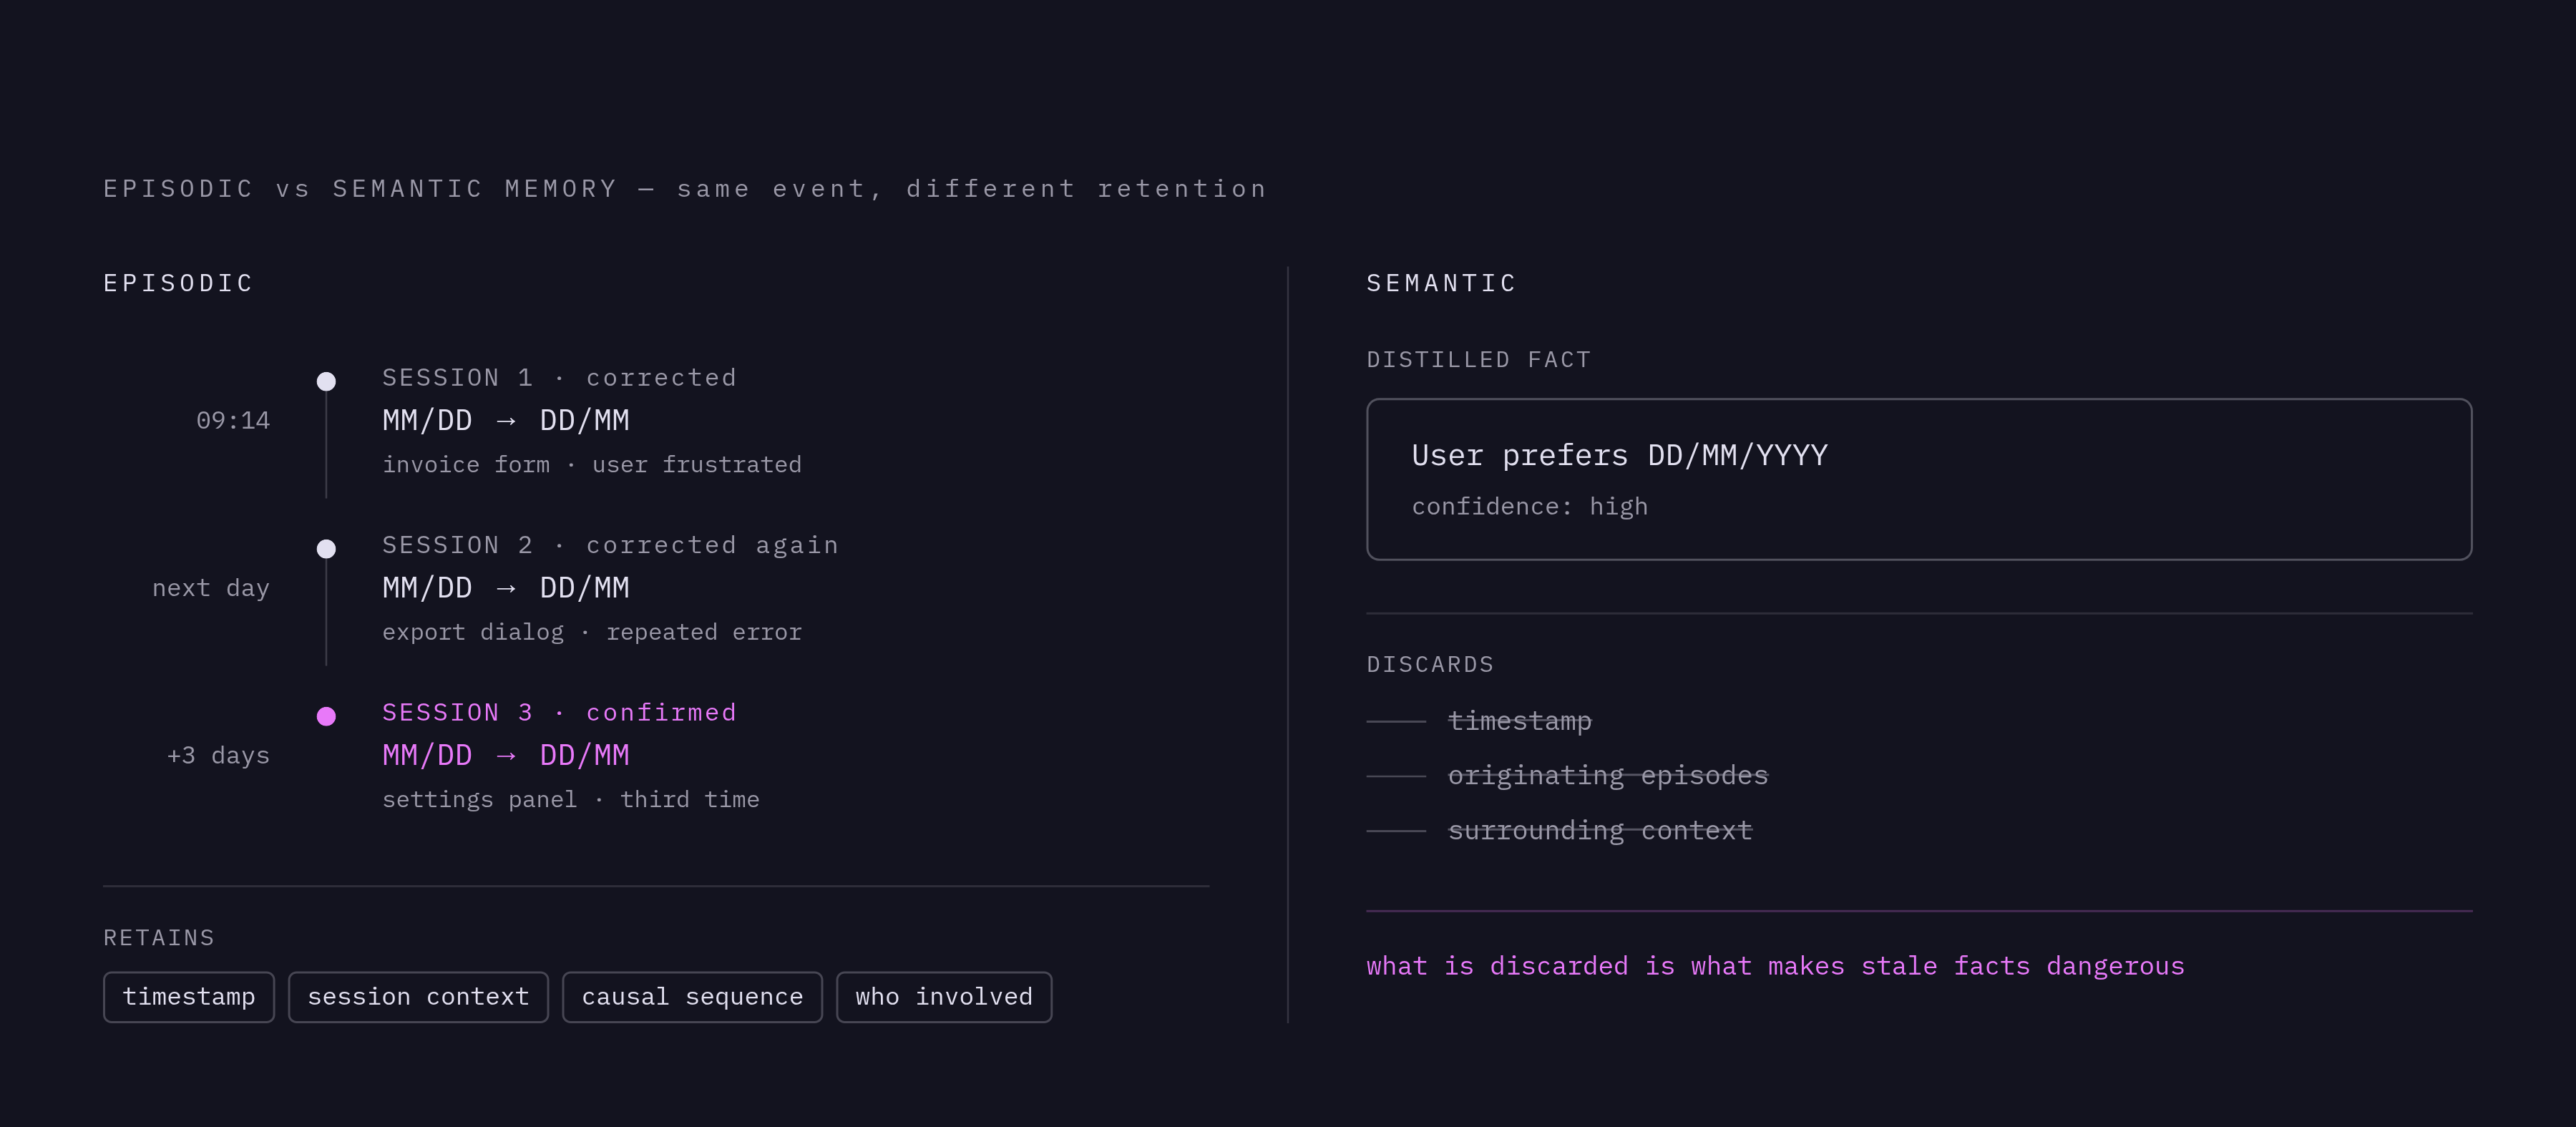This screenshot has width=2576, height=1127.
Task: Click struck-through 'timestamp' under Discards
Action: (x=1519, y=721)
